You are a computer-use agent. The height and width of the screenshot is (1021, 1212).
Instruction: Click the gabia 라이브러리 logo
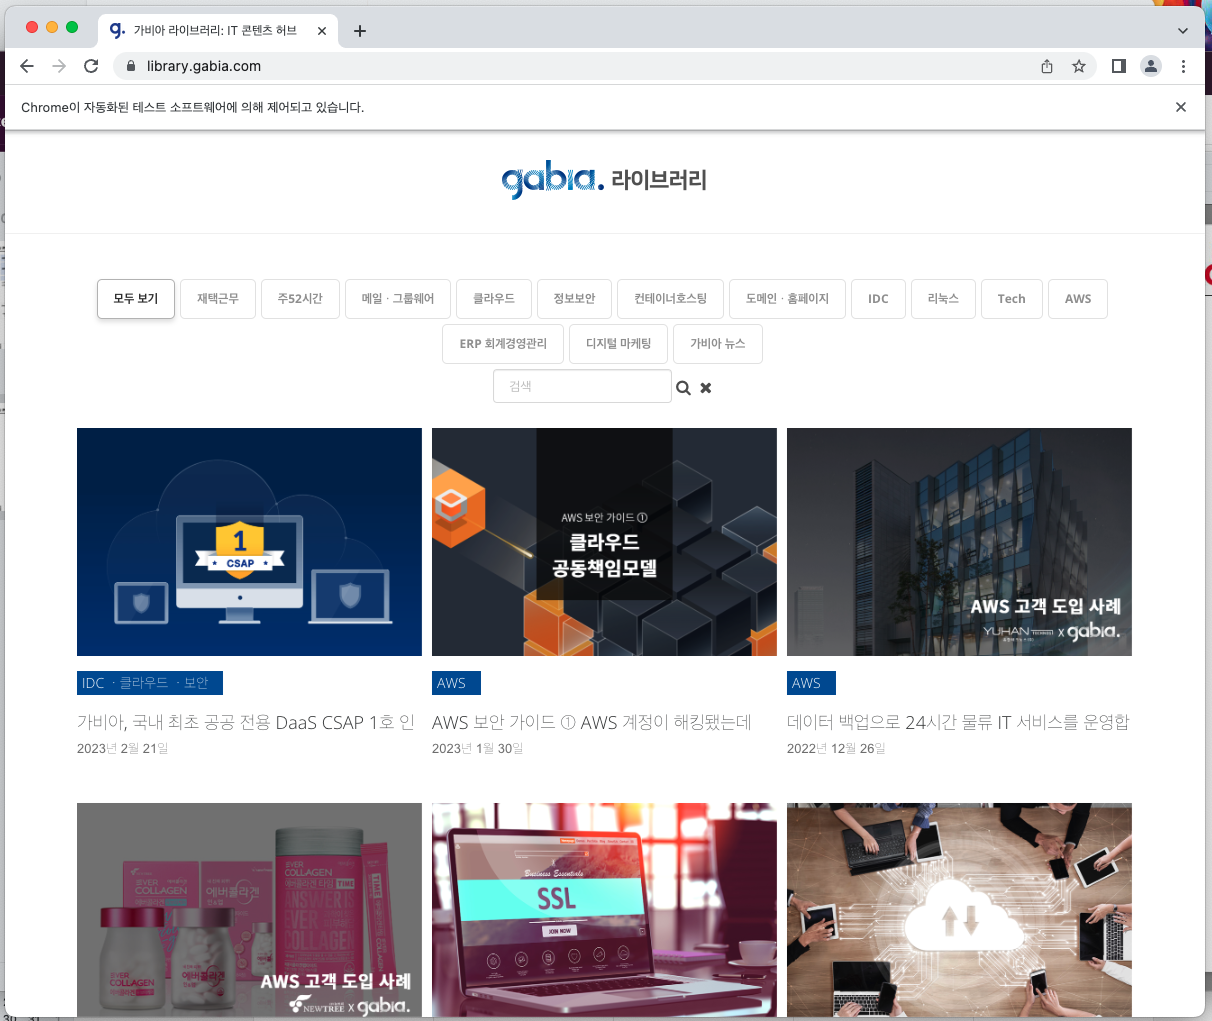pyautogui.click(x=604, y=180)
